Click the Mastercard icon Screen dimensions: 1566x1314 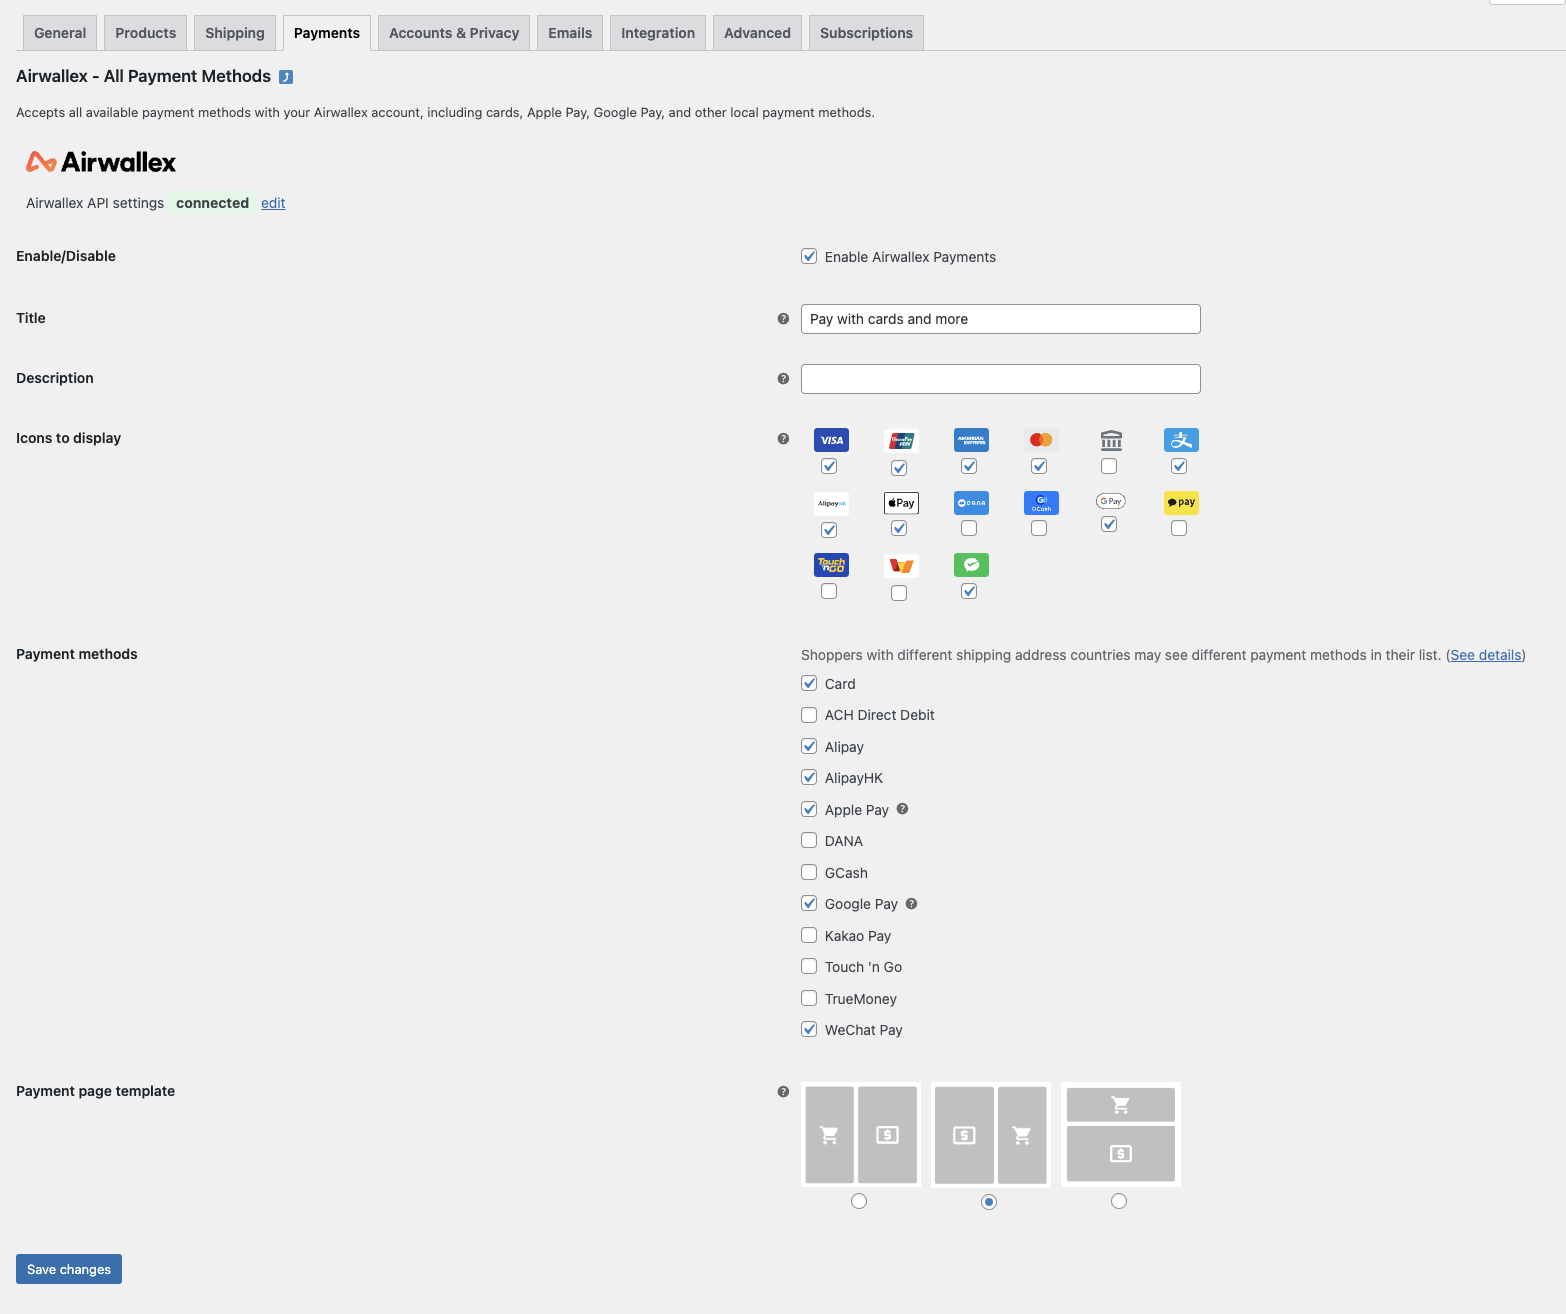click(1040, 439)
